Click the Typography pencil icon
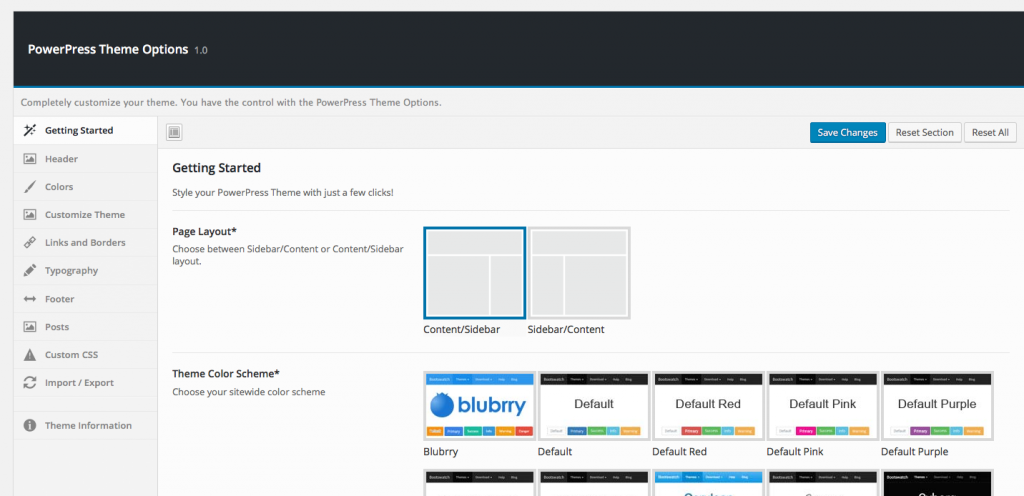Image resolution: width=1024 pixels, height=496 pixels. tap(29, 270)
